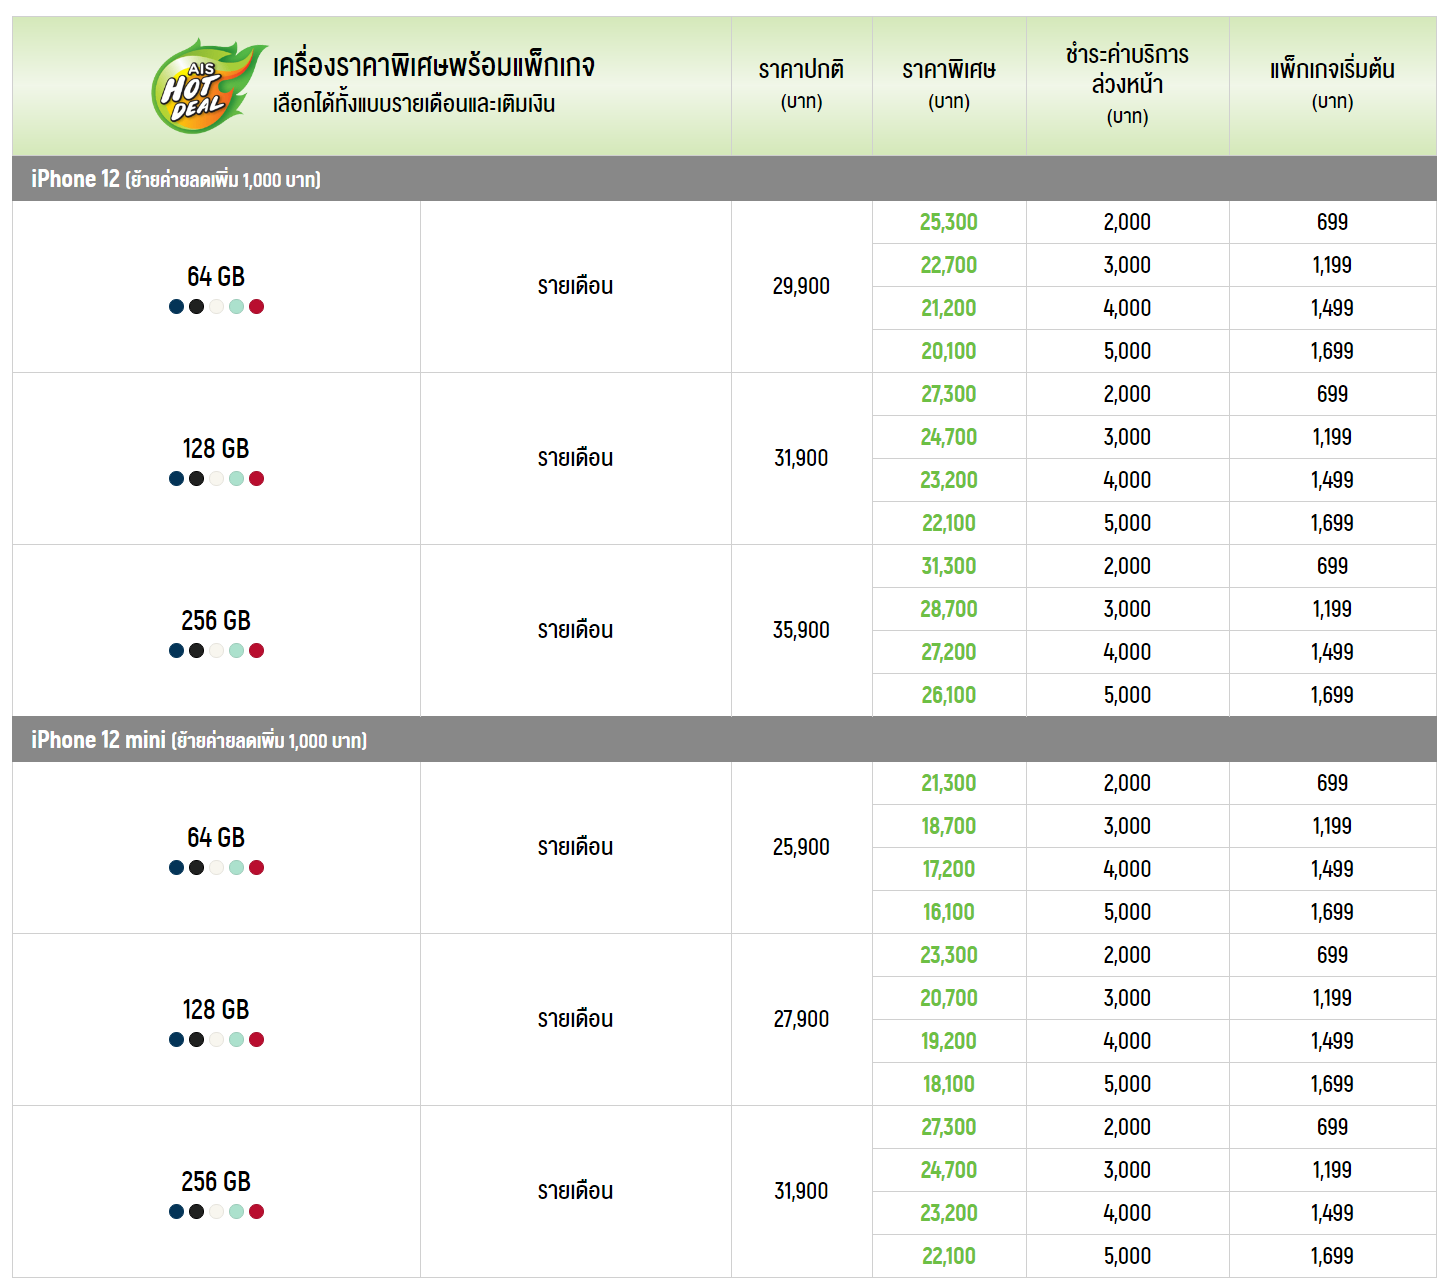This screenshot has height=1284, width=1452.
Task: Click the special price '31,300'
Action: [x=949, y=566]
